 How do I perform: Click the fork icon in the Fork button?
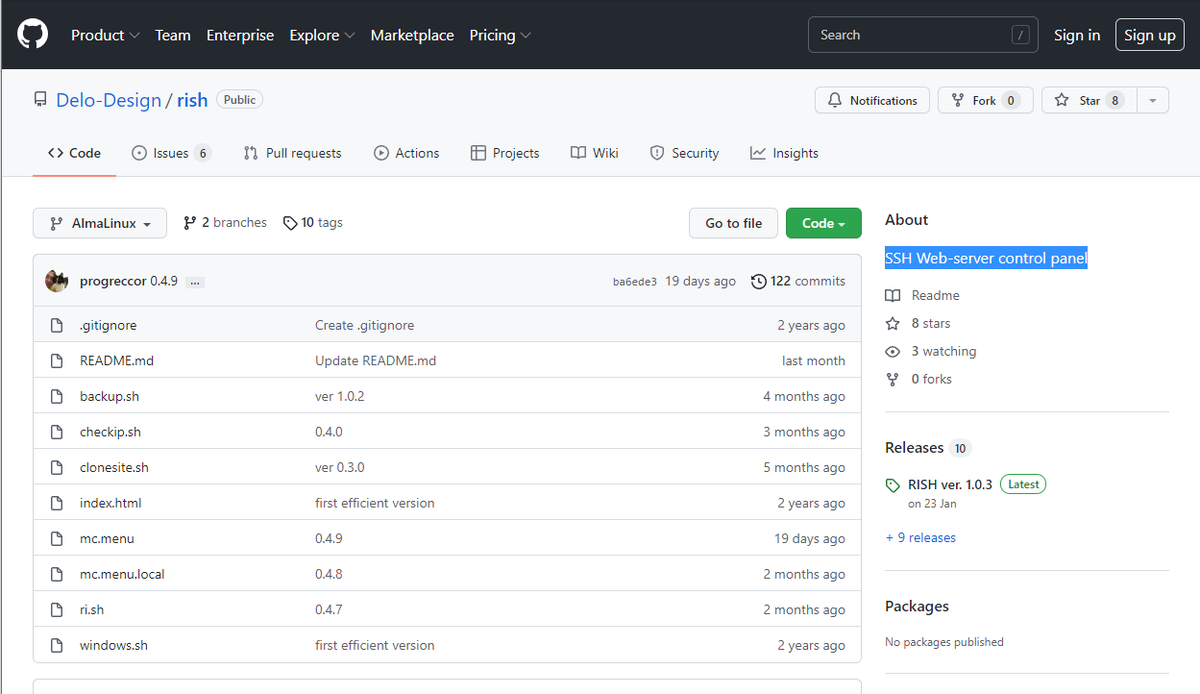(958, 100)
